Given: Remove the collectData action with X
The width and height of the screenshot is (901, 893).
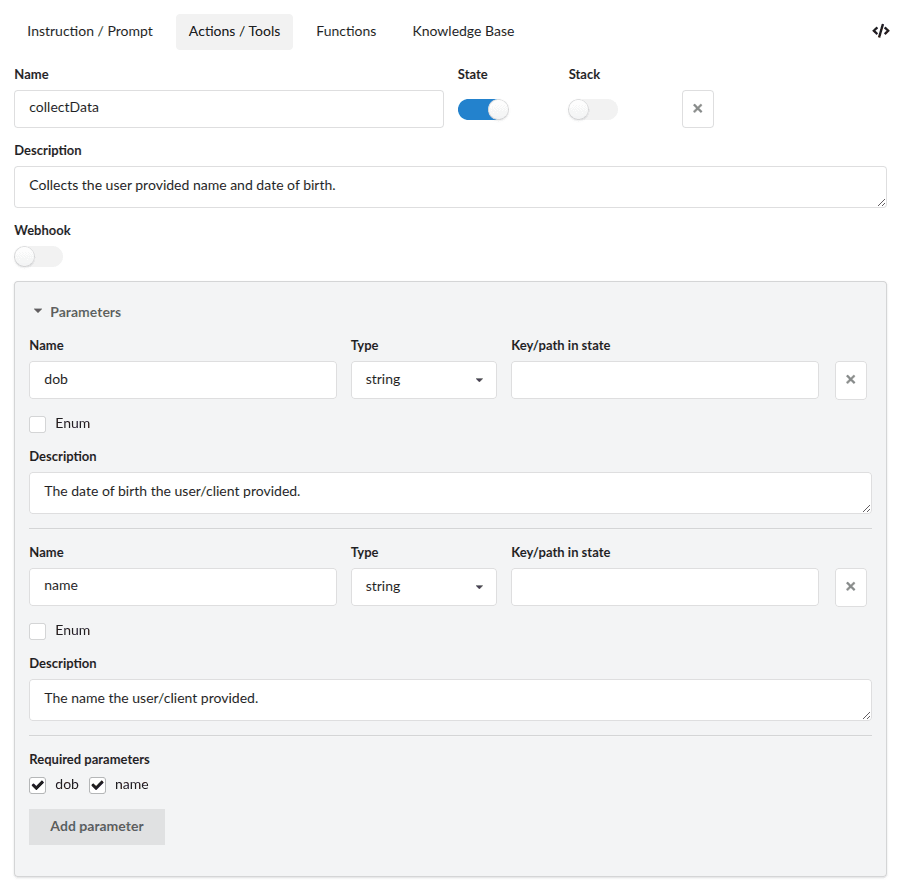Looking at the screenshot, I should 697,109.
